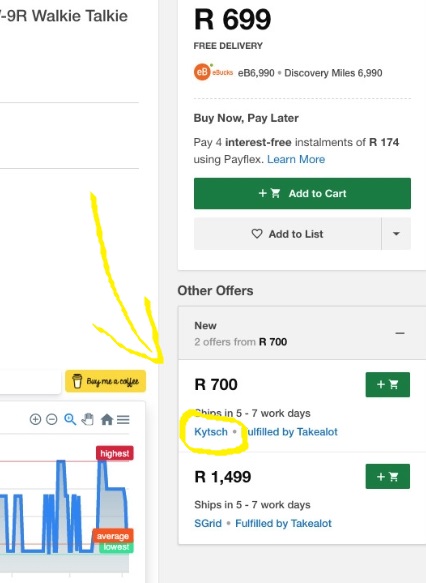
Task: Select the magnifier selection zoom tool
Action: [70, 419]
